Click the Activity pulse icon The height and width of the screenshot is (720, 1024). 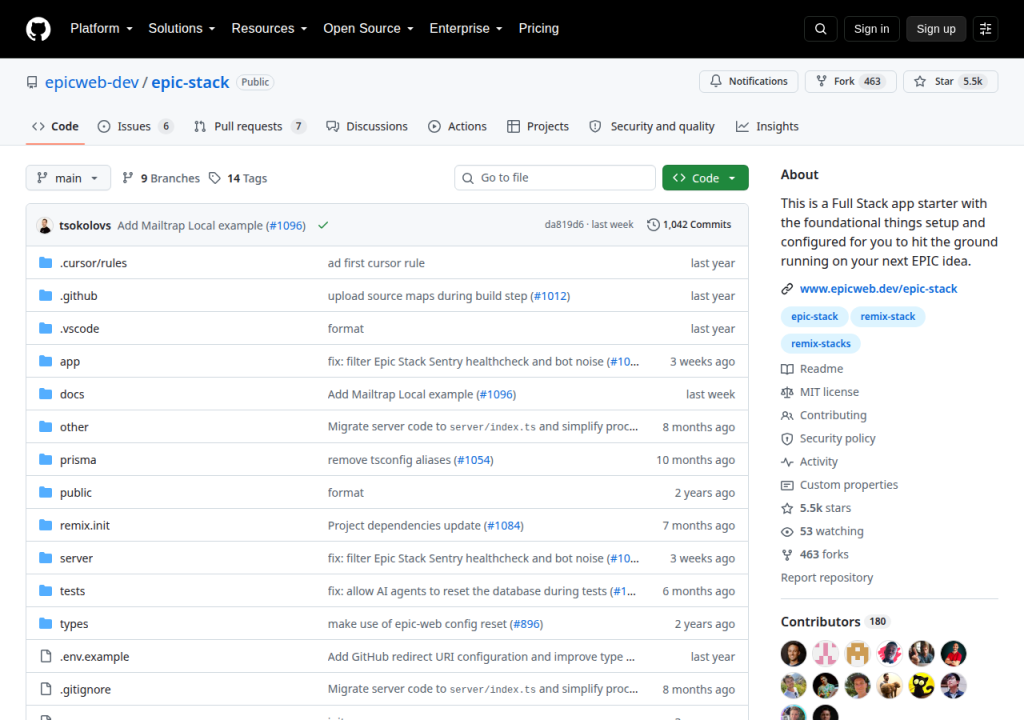coord(787,462)
